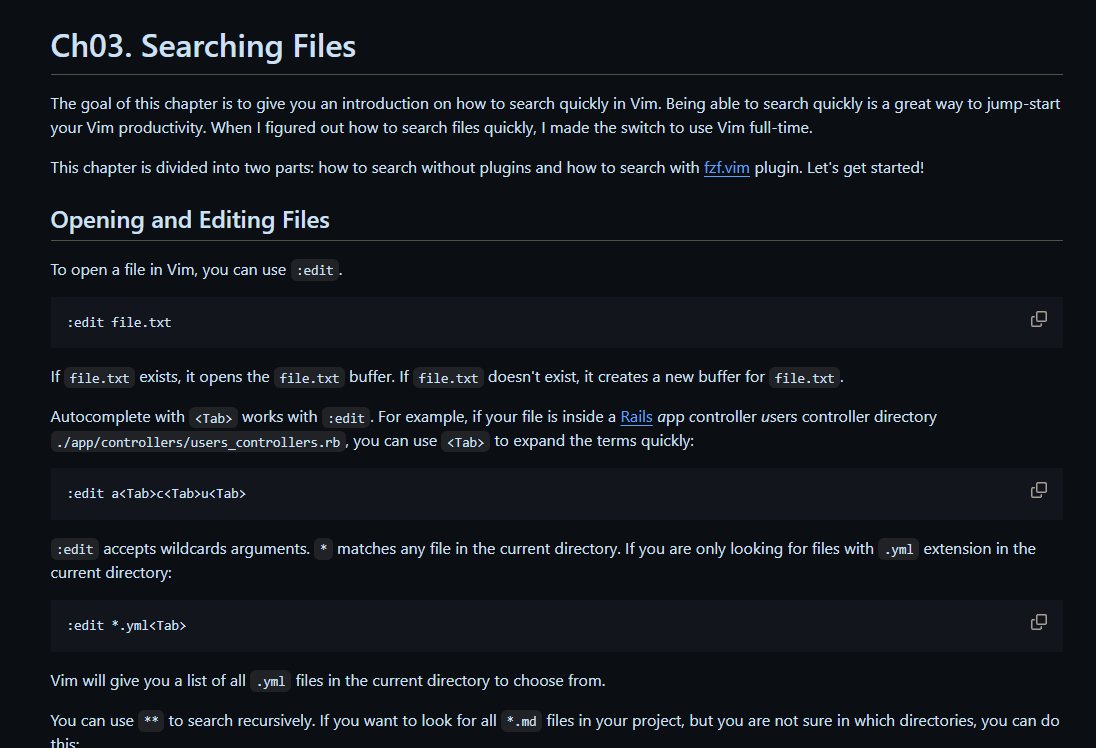Screen dimensions: 1096x748
Task: Follow the Rails hyperlink
Action: (x=636, y=416)
